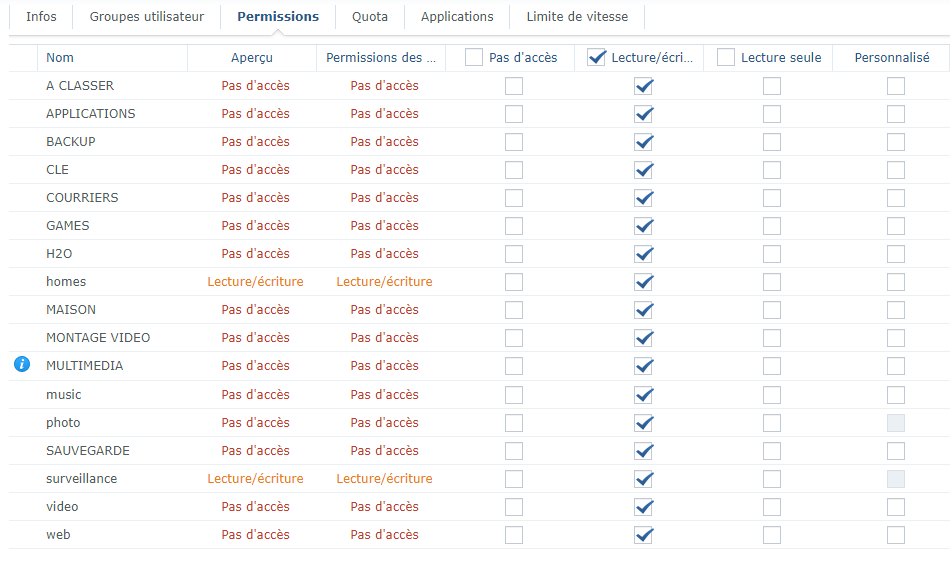Image resolution: width=950 pixels, height=563 pixels.
Task: Select the MONTAGE VIDEO folder name
Action: (x=98, y=338)
